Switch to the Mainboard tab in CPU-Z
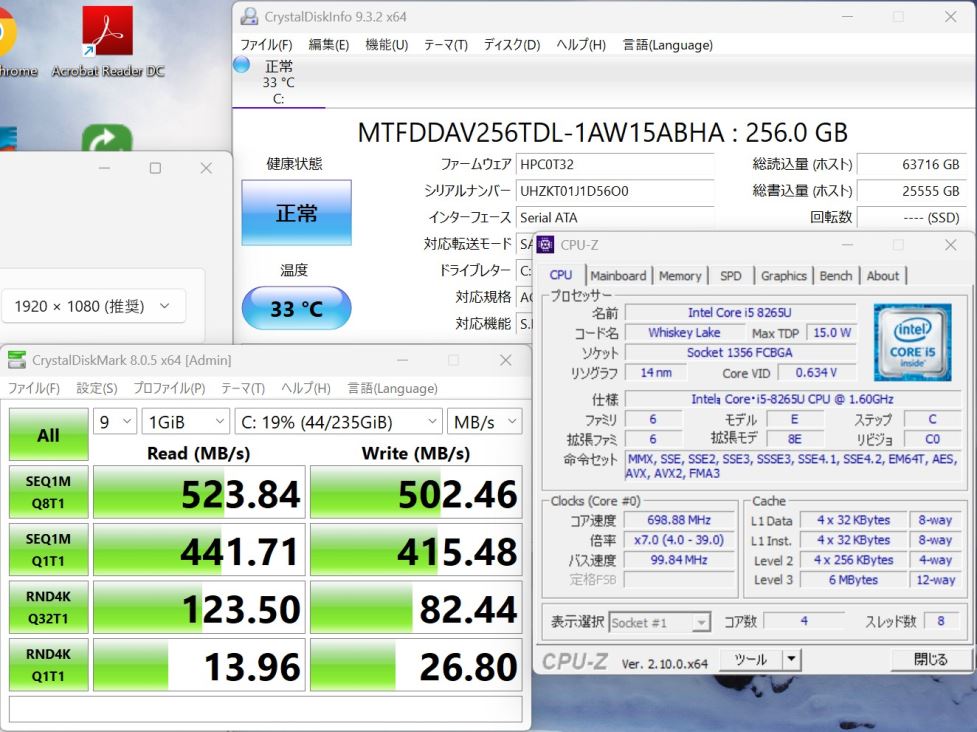Screen dimensions: 977x732 [x=618, y=276]
